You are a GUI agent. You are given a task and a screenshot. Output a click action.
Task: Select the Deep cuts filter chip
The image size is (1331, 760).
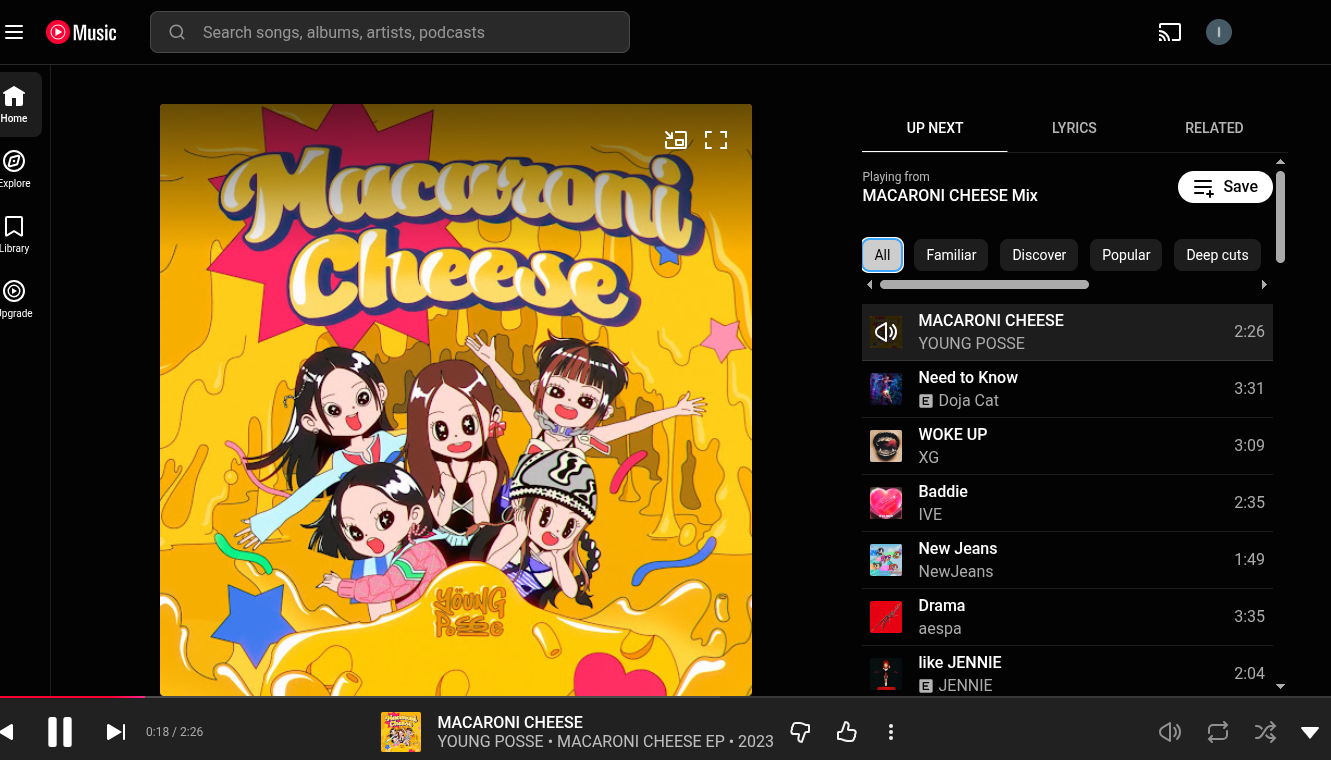pyautogui.click(x=1217, y=255)
